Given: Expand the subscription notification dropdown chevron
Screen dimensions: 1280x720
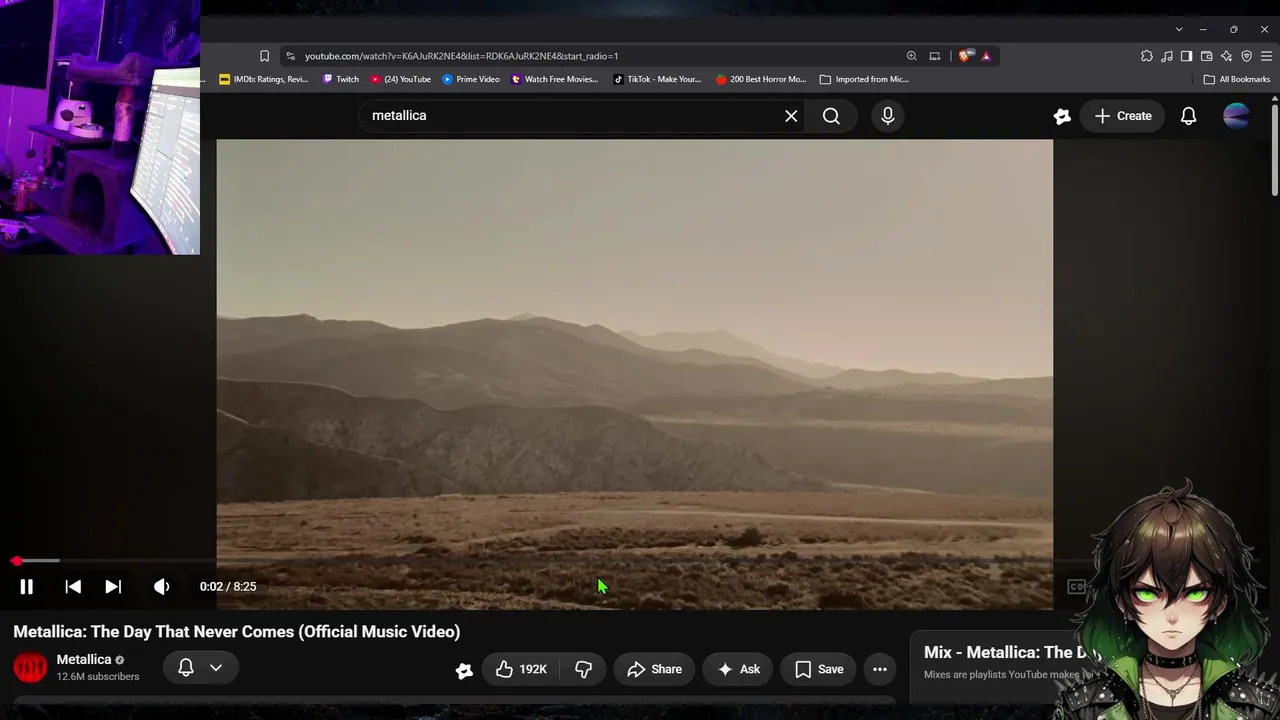Looking at the screenshot, I should pos(216,667).
